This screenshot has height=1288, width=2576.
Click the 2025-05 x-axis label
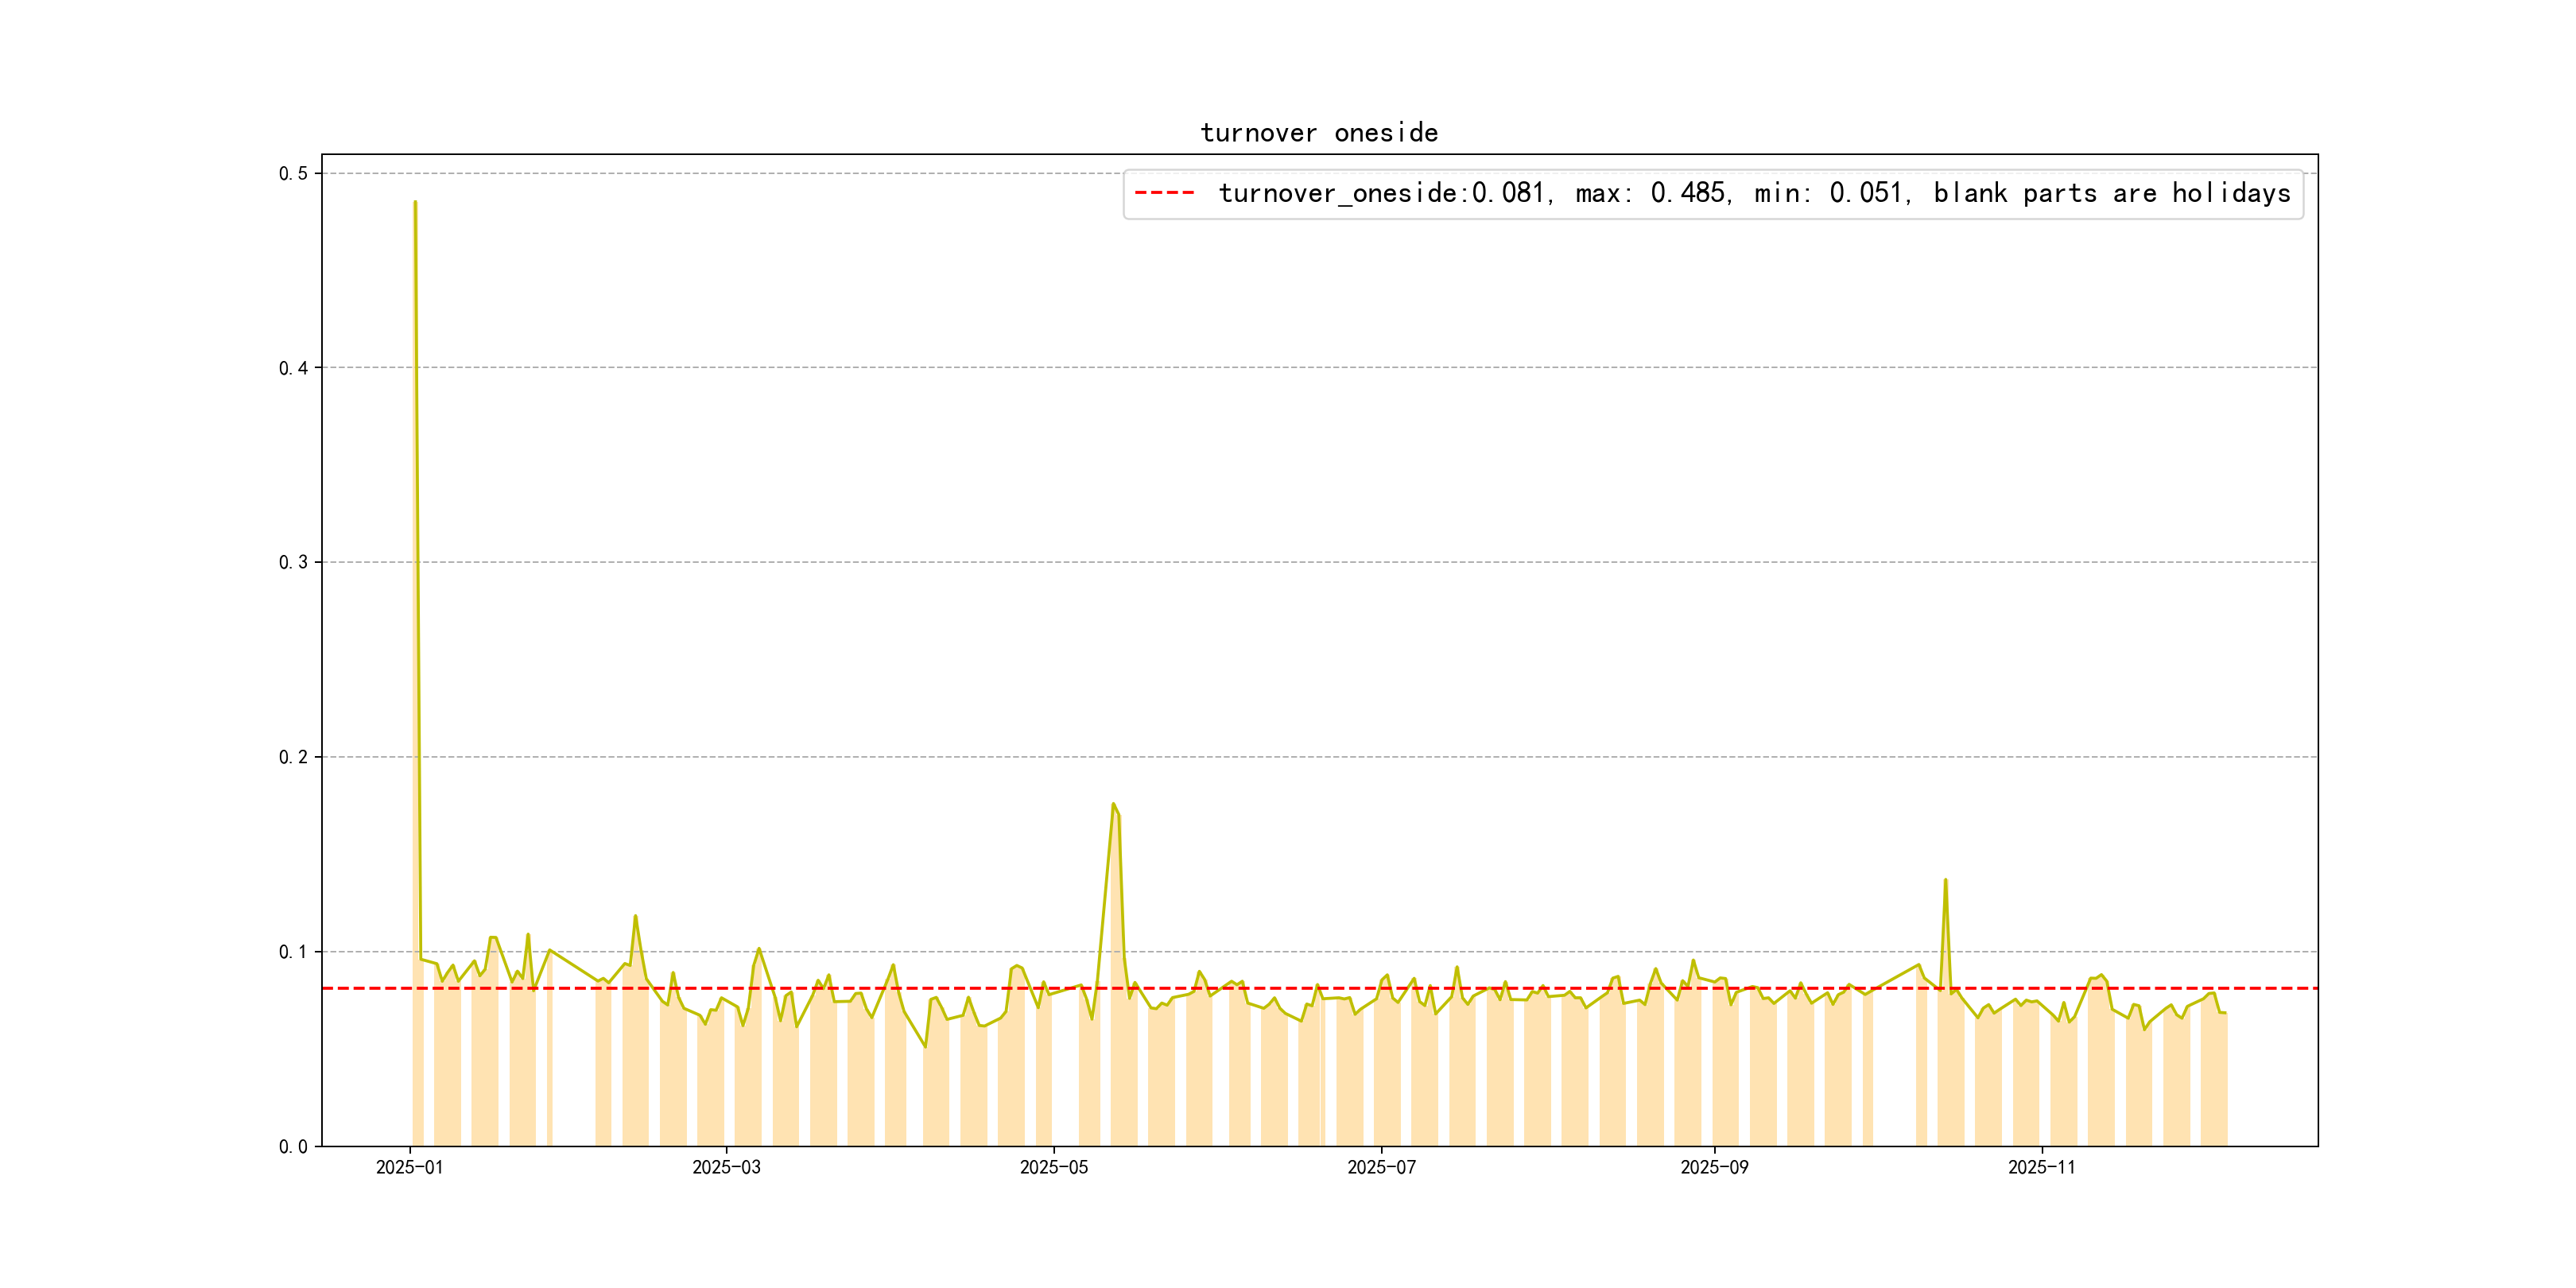click(x=1053, y=1167)
